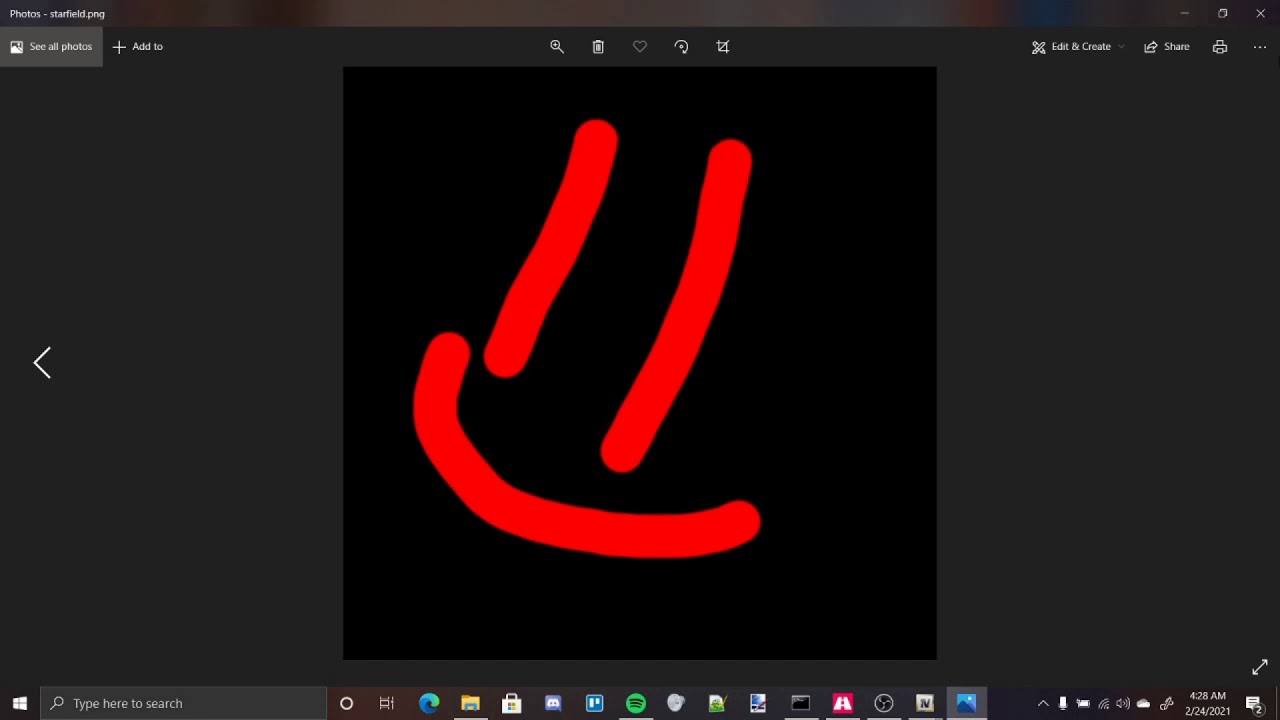Close the Photos window
This screenshot has height=720, width=1280.
pos(1260,13)
